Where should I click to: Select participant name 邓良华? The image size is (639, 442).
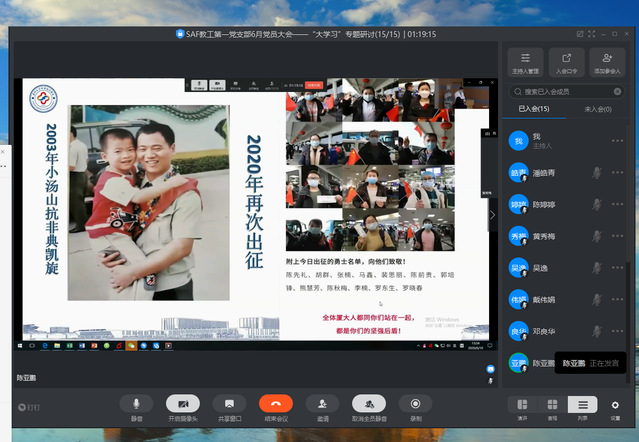[x=544, y=332]
